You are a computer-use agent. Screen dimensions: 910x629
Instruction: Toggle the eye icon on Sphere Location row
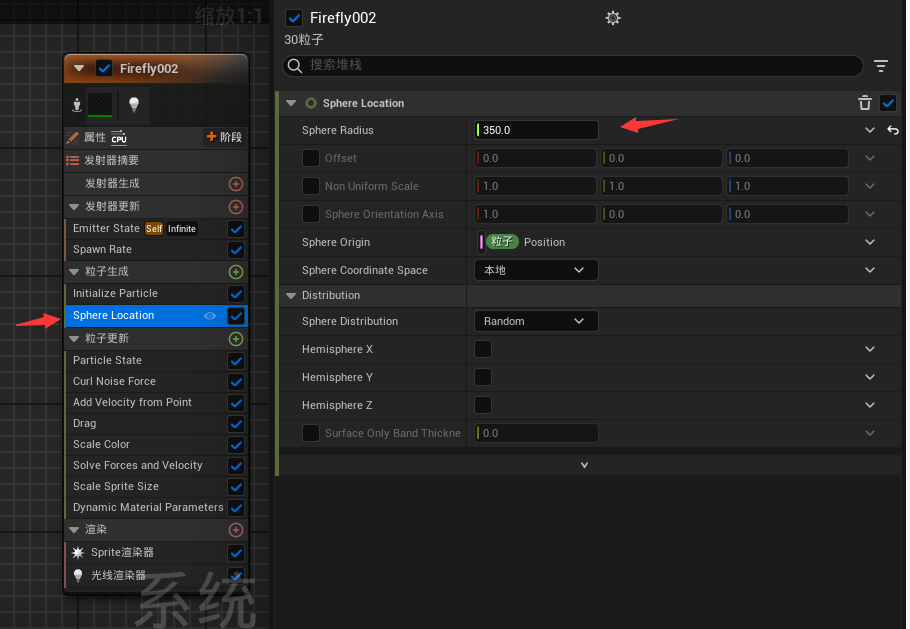coord(210,316)
